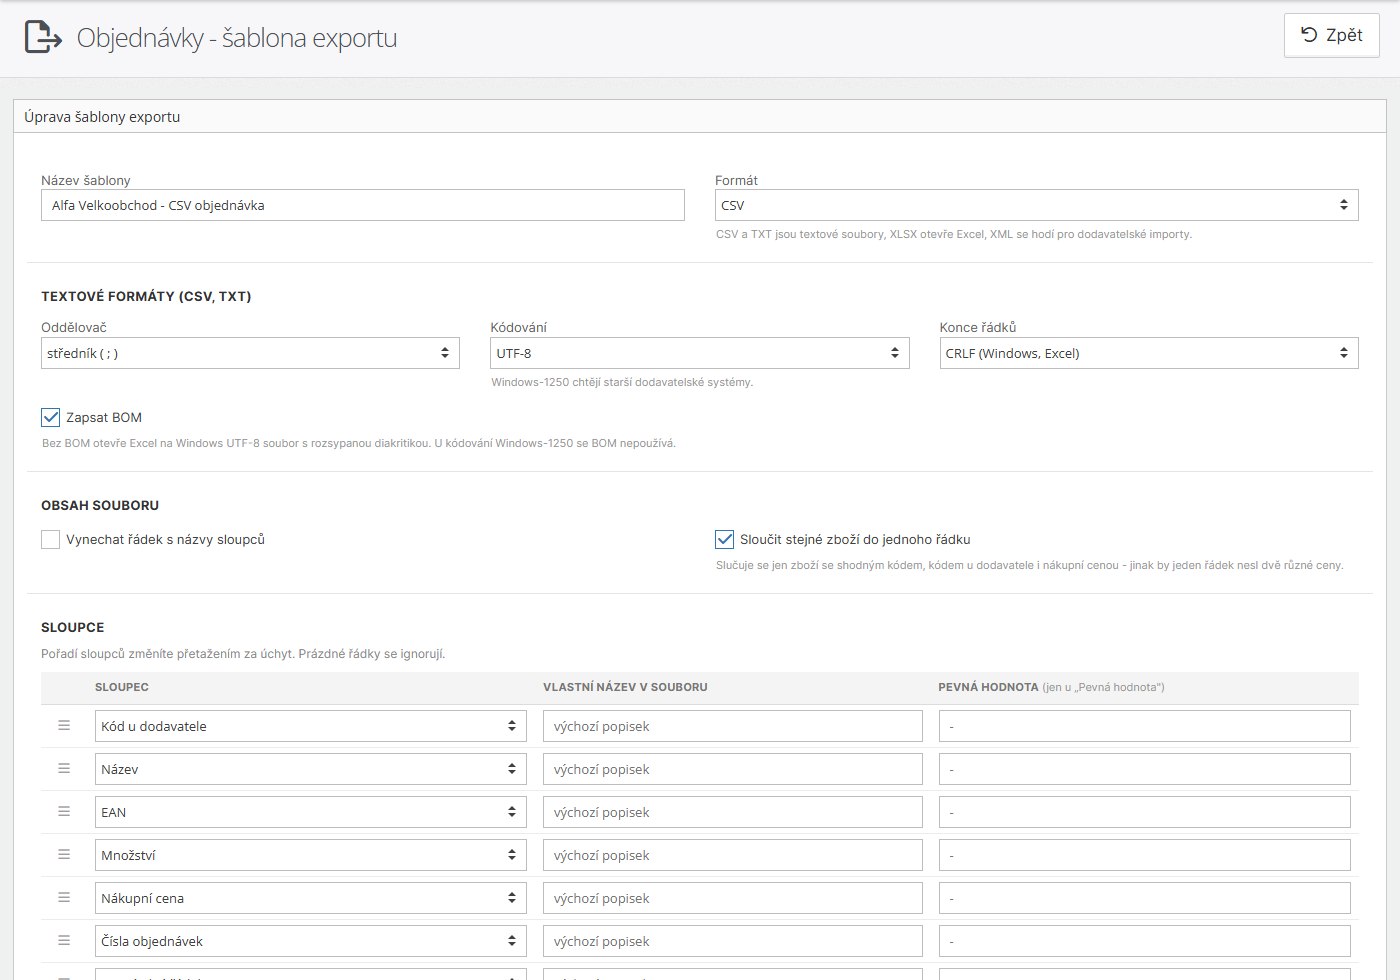1400x980 pixels.
Task: Click custom name field in Čísla objednávek row
Action: pos(733,941)
